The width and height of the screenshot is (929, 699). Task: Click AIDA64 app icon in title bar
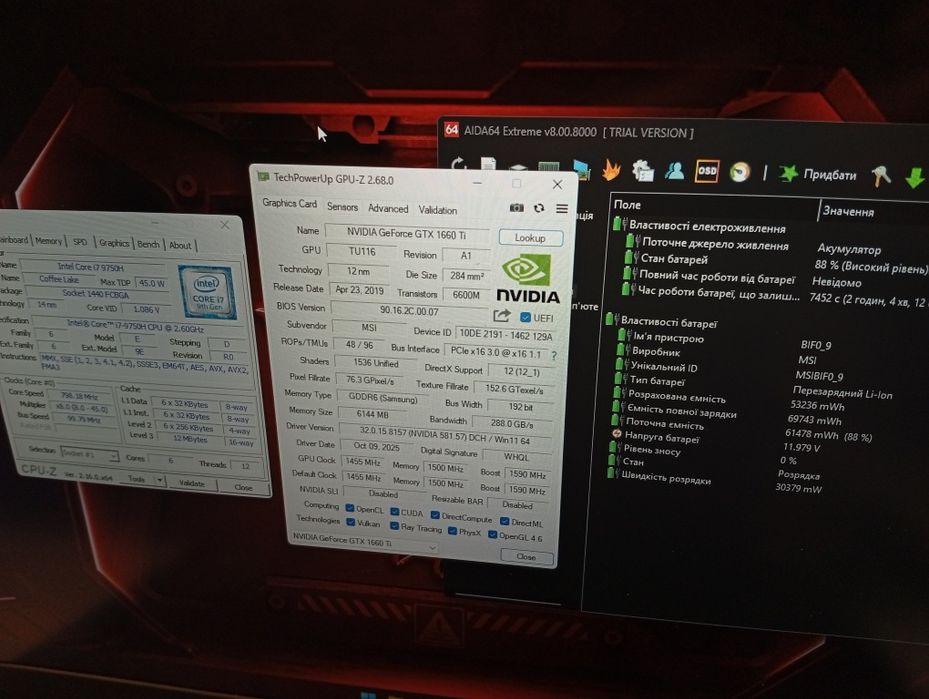[451, 129]
